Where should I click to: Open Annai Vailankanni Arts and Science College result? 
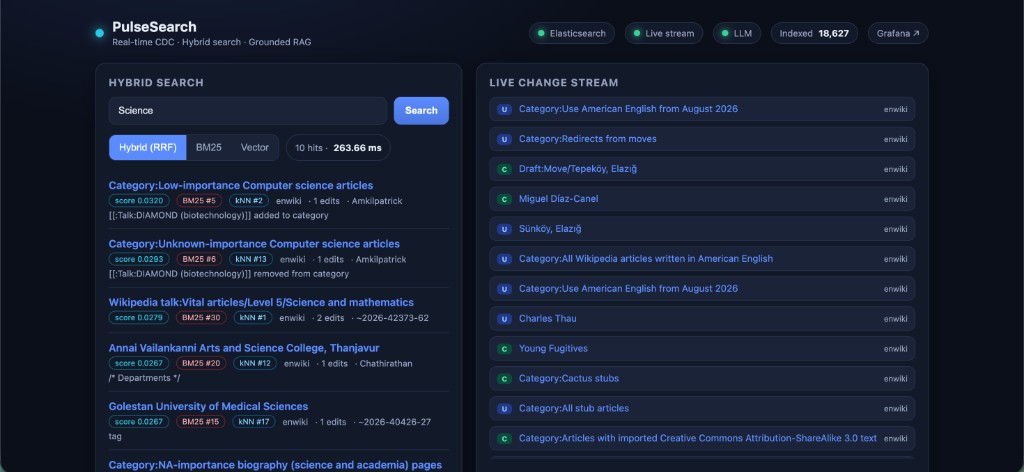(244, 348)
